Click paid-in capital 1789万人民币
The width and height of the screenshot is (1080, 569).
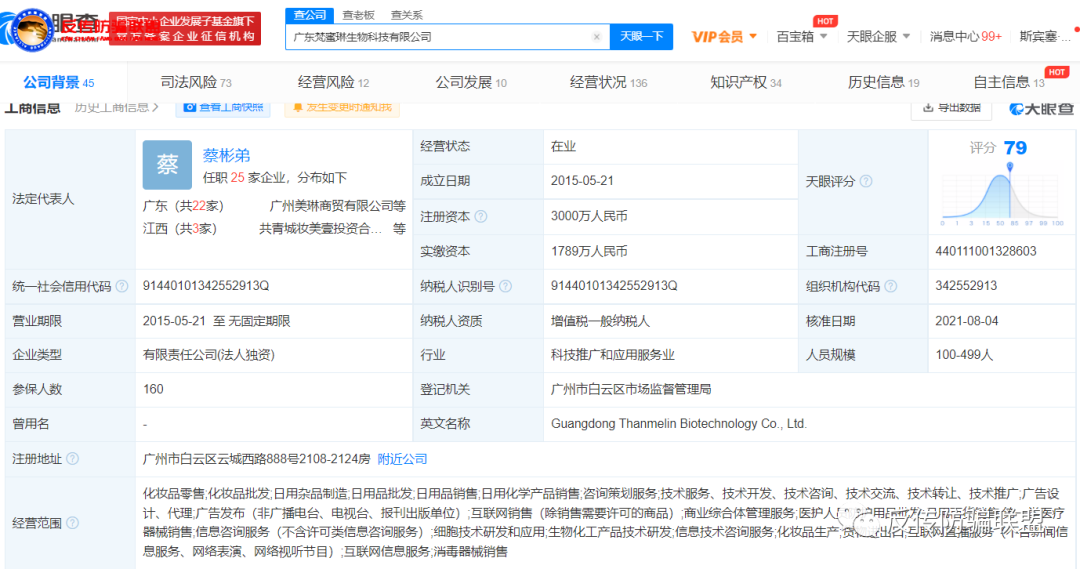(589, 251)
